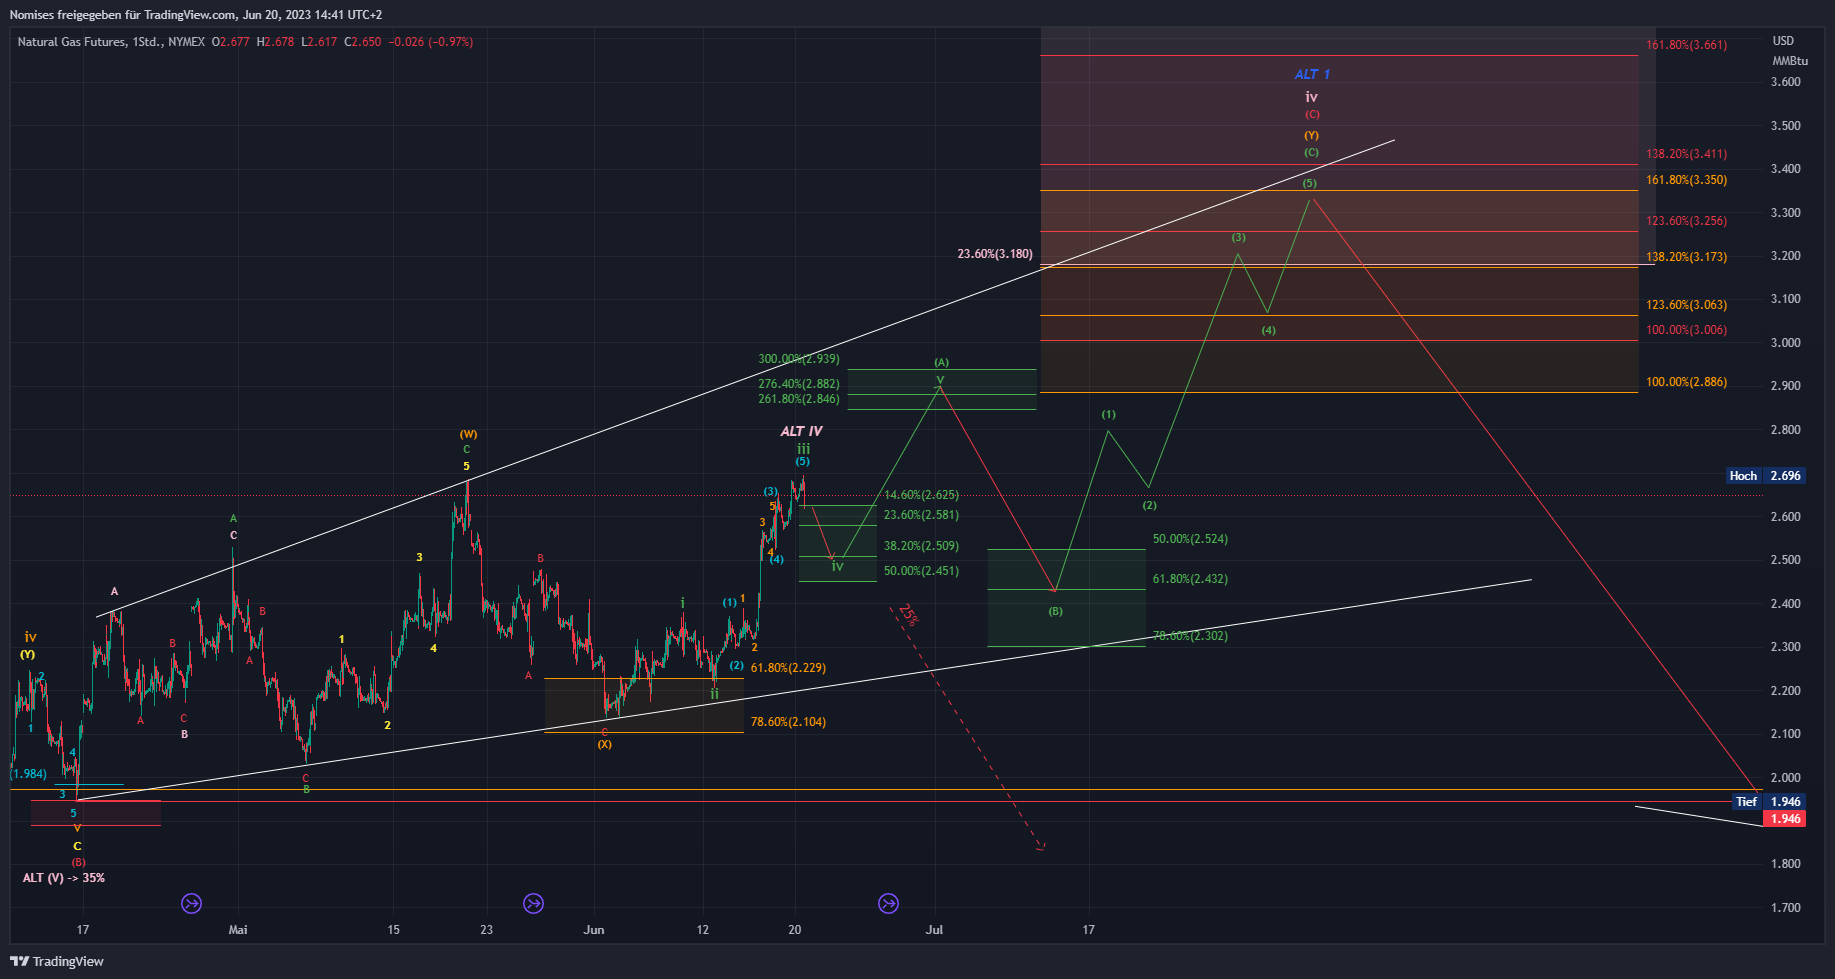Screen dimensions: 1835x979
Task: Click the 276.40%(2.882) extension label
Action: click(799, 384)
